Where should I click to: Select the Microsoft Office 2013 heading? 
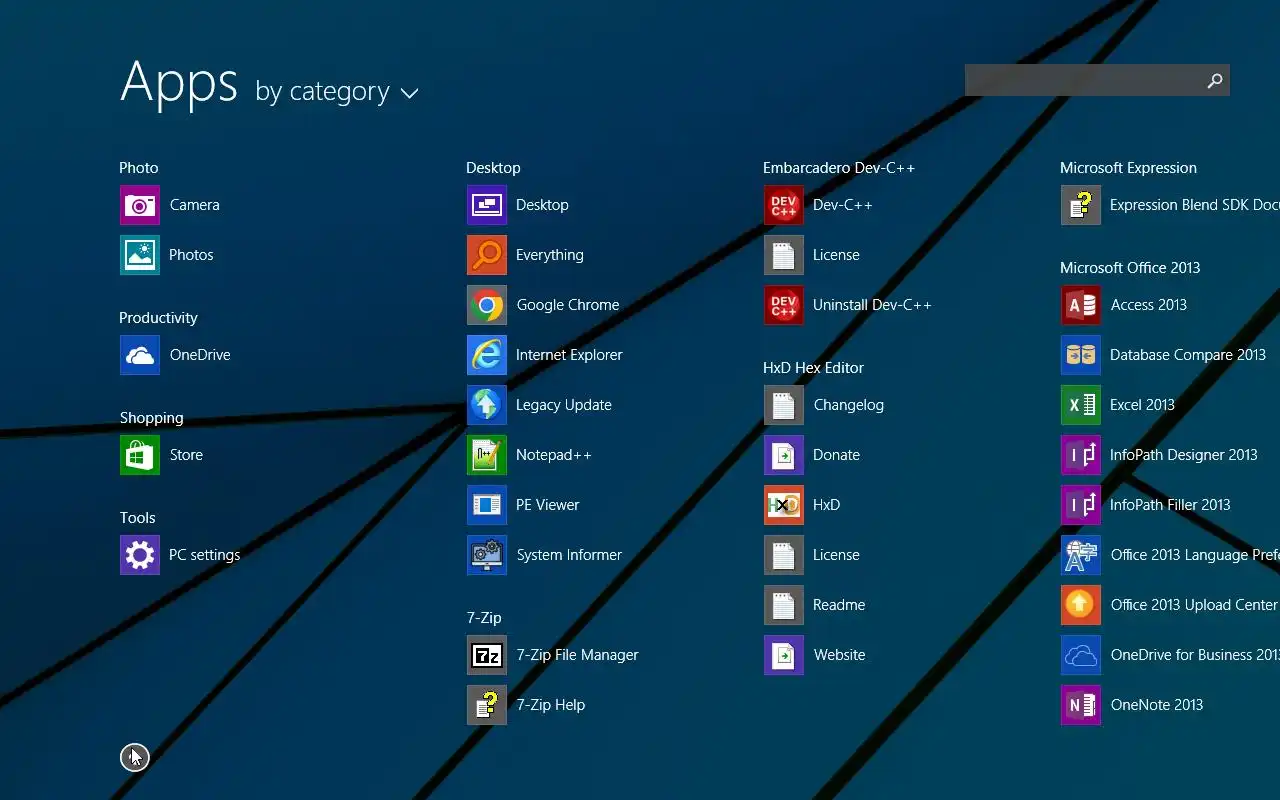pyautogui.click(x=1130, y=268)
